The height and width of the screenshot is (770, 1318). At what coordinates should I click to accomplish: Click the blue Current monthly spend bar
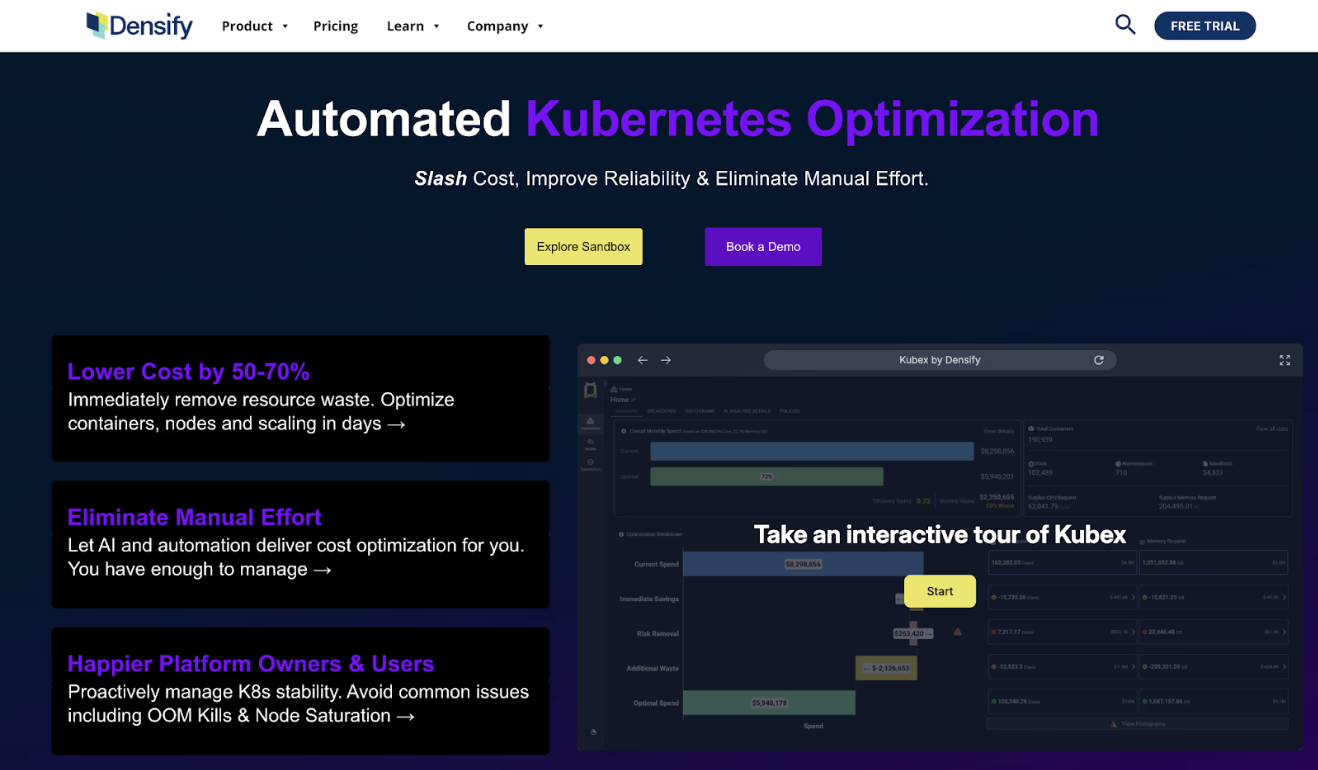pos(812,451)
